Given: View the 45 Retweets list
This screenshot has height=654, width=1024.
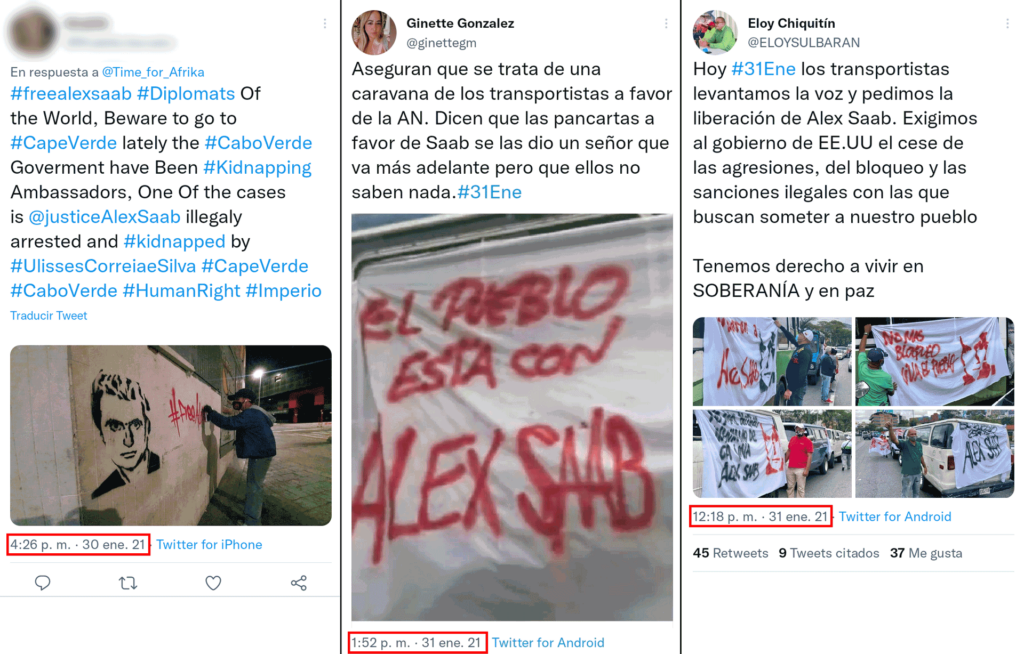Looking at the screenshot, I should [730, 553].
